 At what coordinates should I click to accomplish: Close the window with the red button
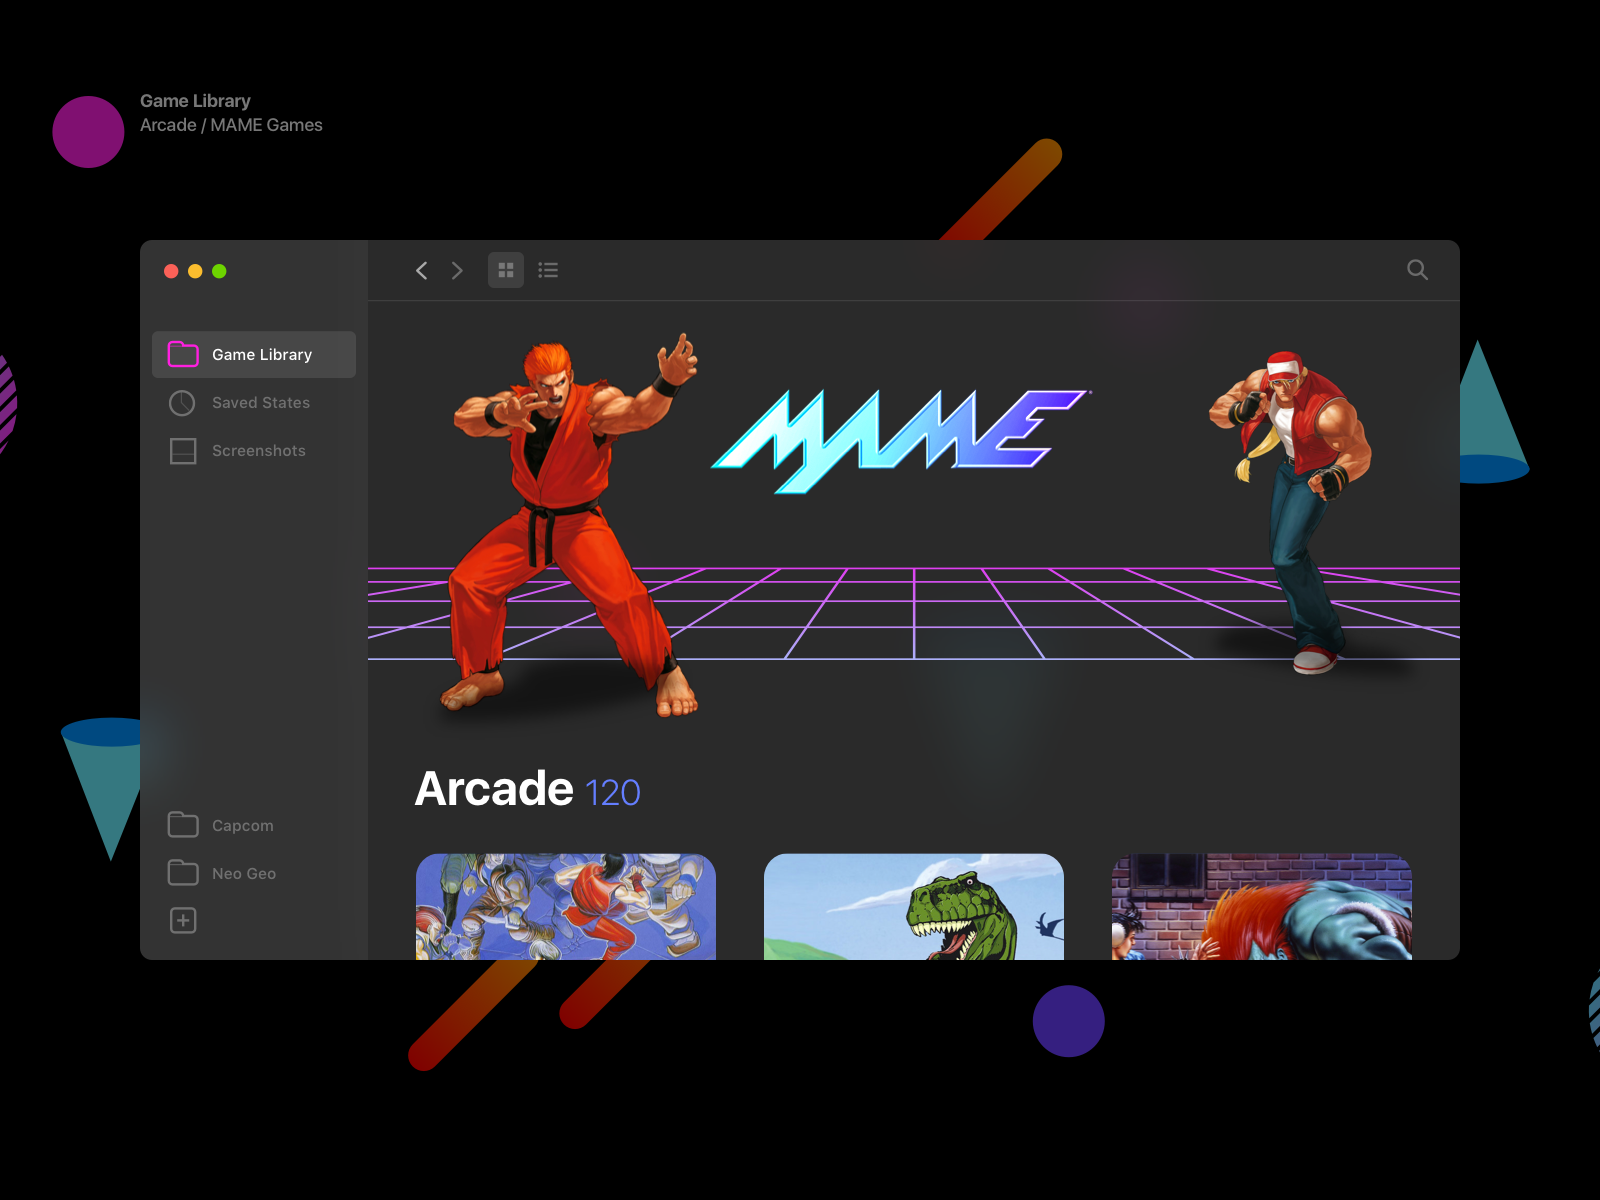tap(171, 271)
